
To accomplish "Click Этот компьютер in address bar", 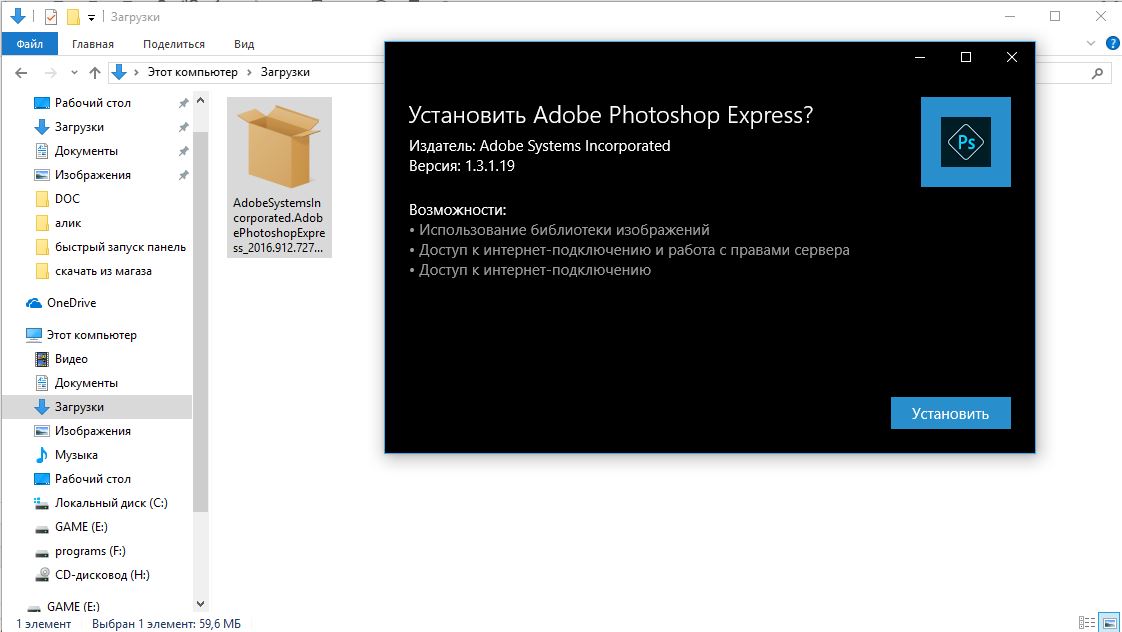I will (192, 72).
